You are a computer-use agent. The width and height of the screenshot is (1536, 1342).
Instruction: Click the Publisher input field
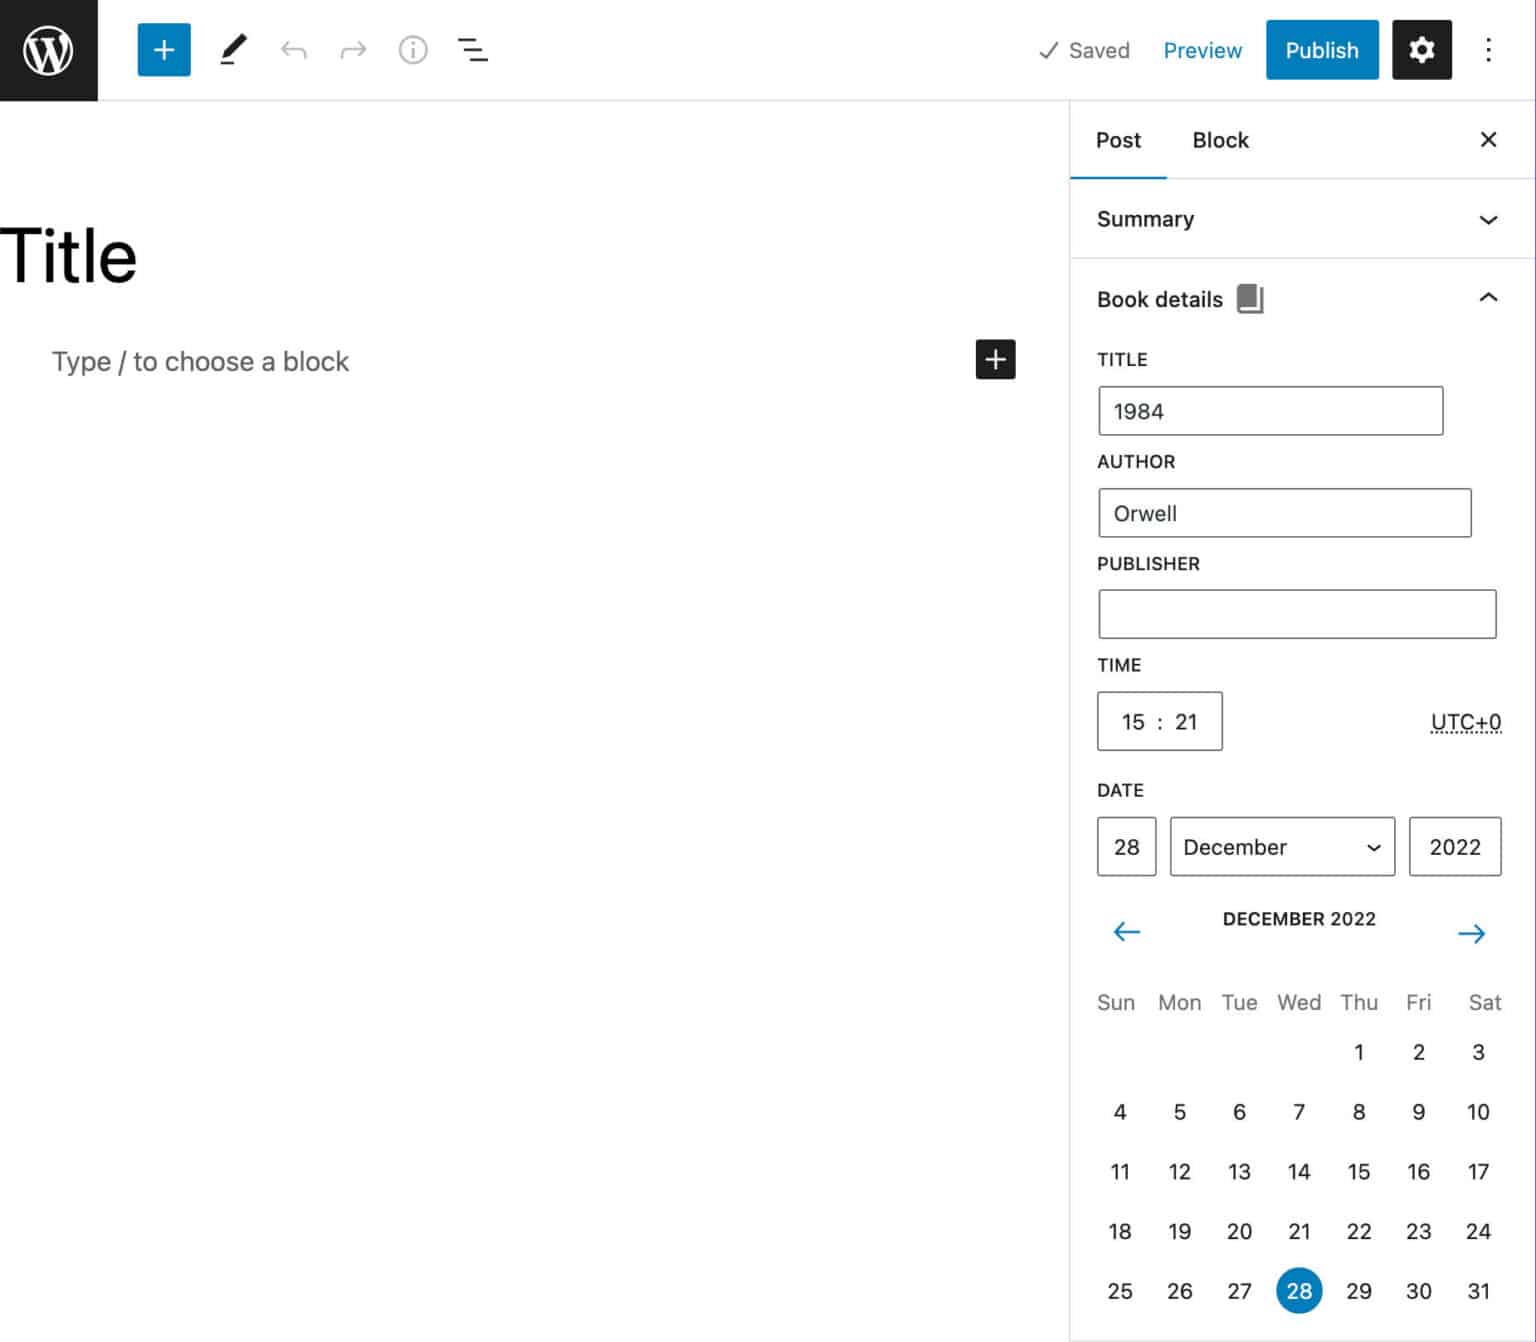click(1297, 613)
